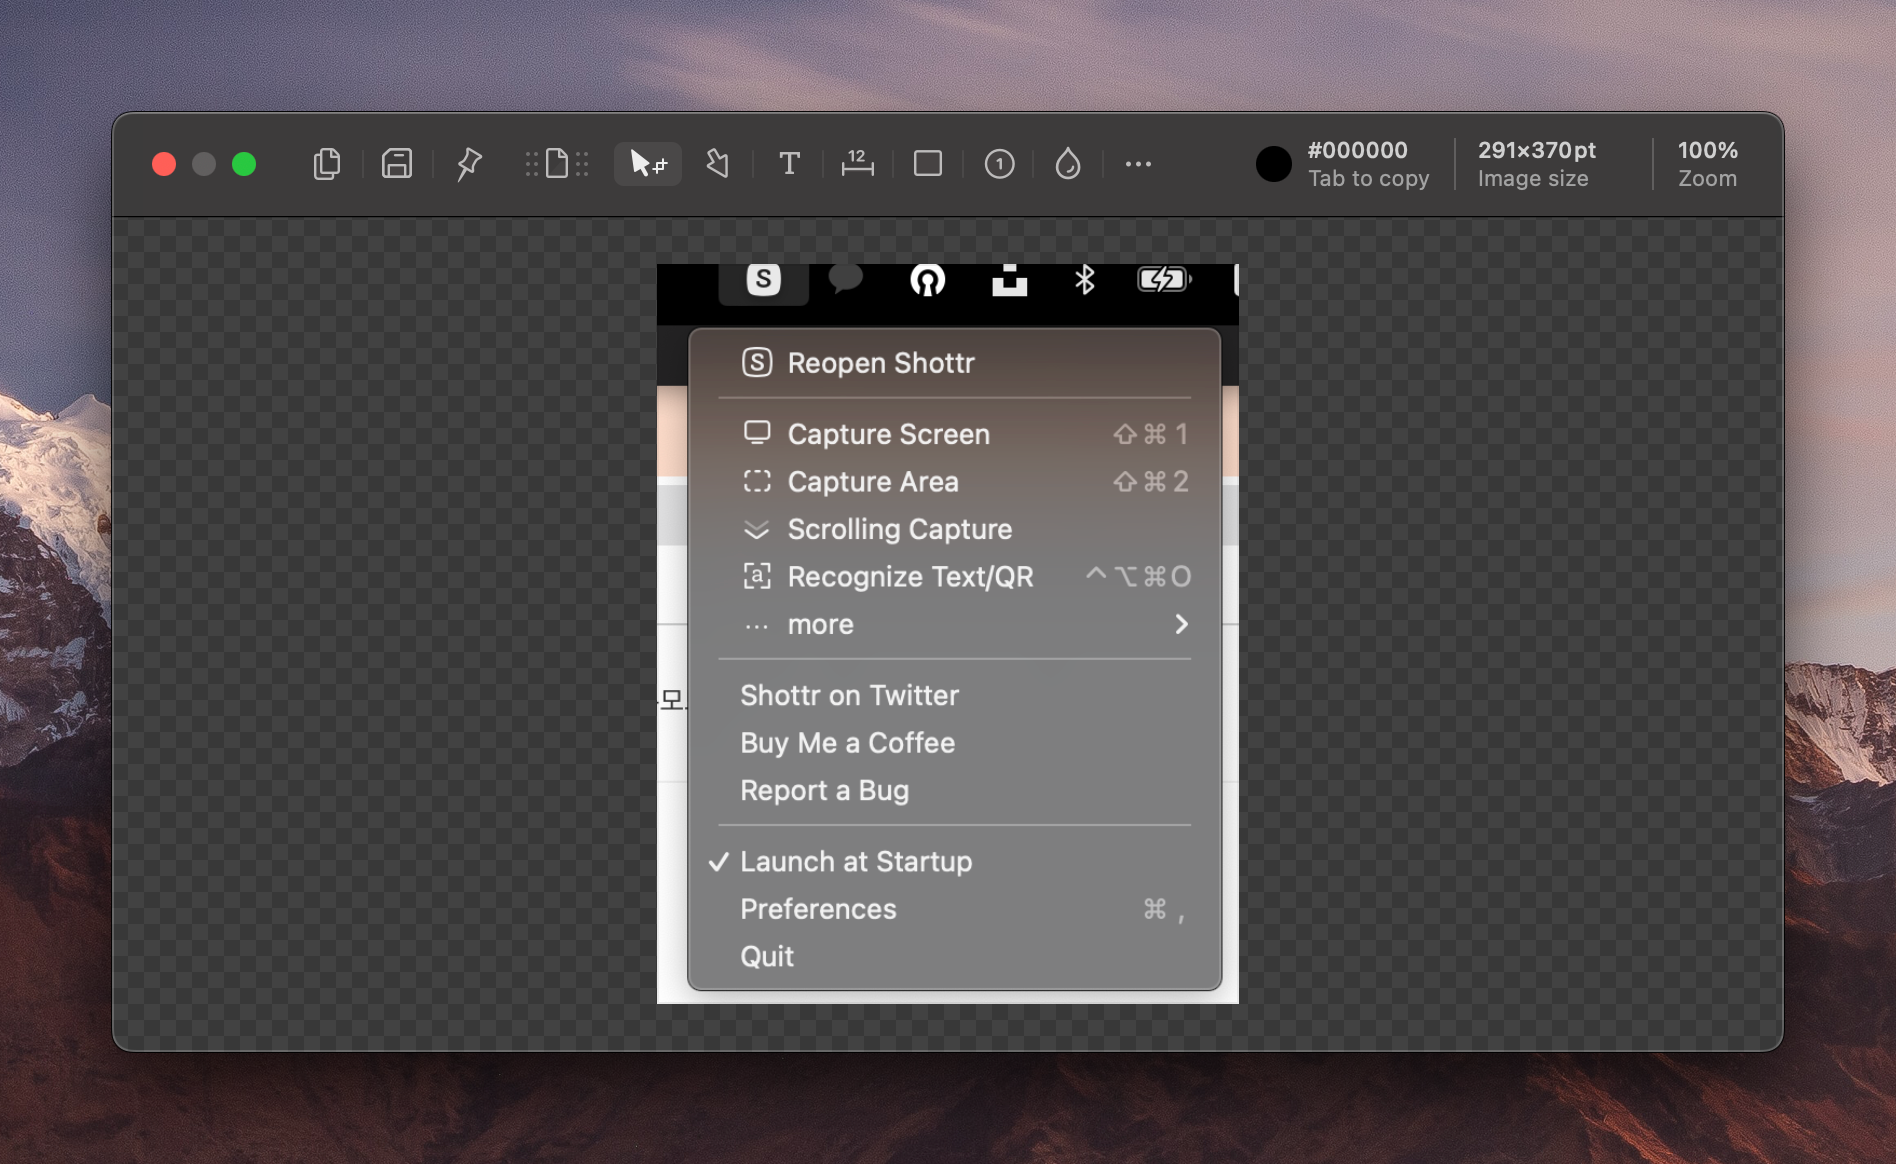Select the rectangle shape tool
Screen dimensions: 1896x1164
pos(928,164)
